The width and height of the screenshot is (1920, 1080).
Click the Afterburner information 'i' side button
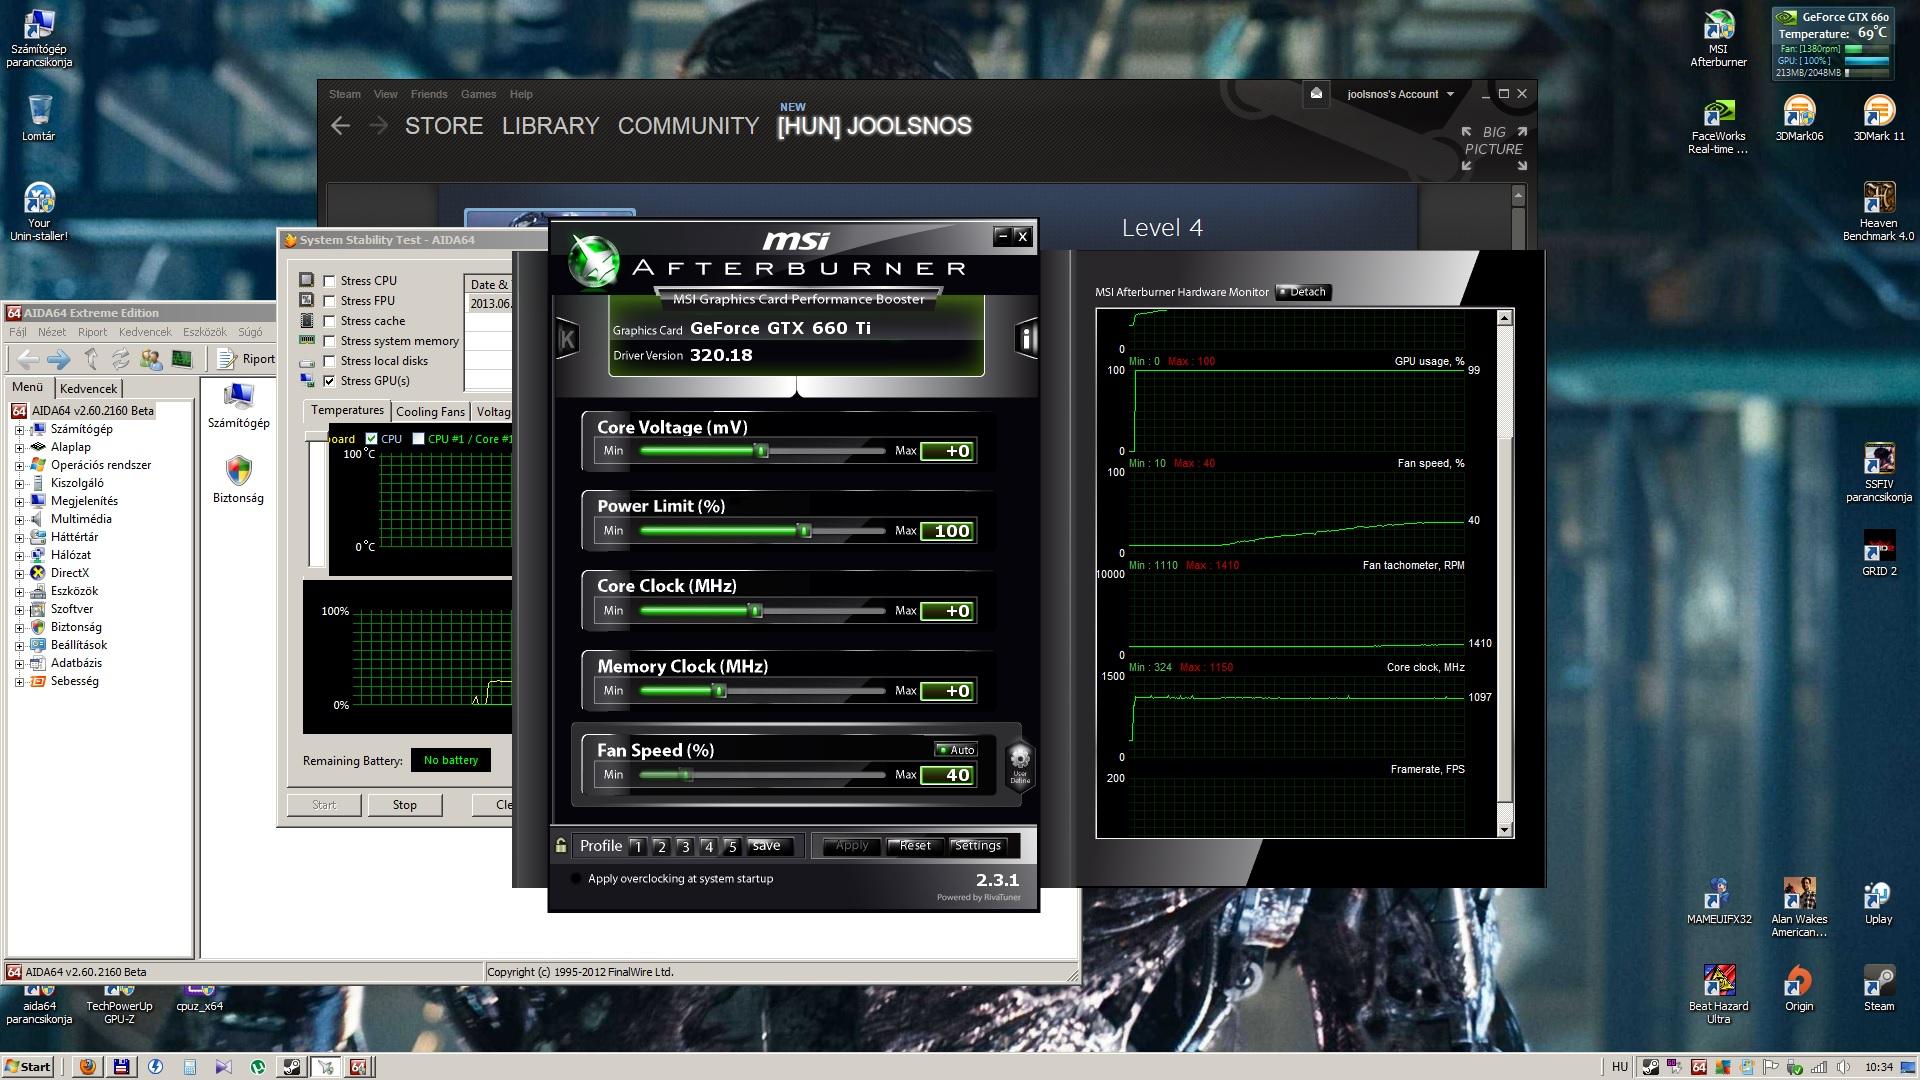tap(1026, 338)
